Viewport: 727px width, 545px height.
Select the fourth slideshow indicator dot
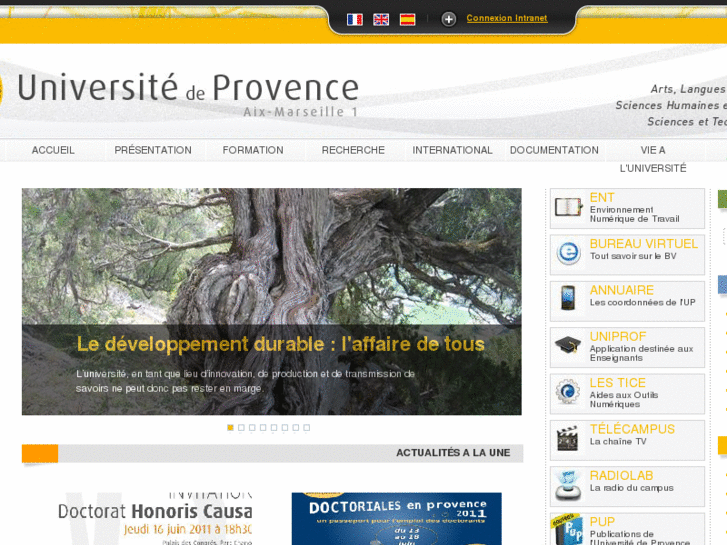[x=263, y=428]
